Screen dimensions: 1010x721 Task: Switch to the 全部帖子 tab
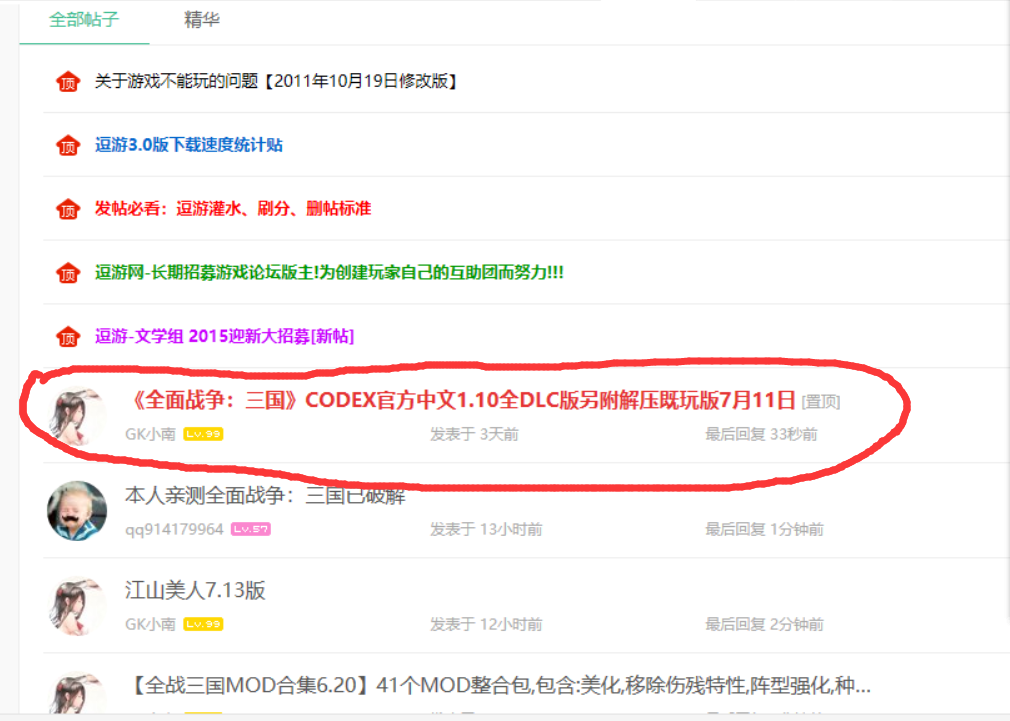(x=84, y=19)
